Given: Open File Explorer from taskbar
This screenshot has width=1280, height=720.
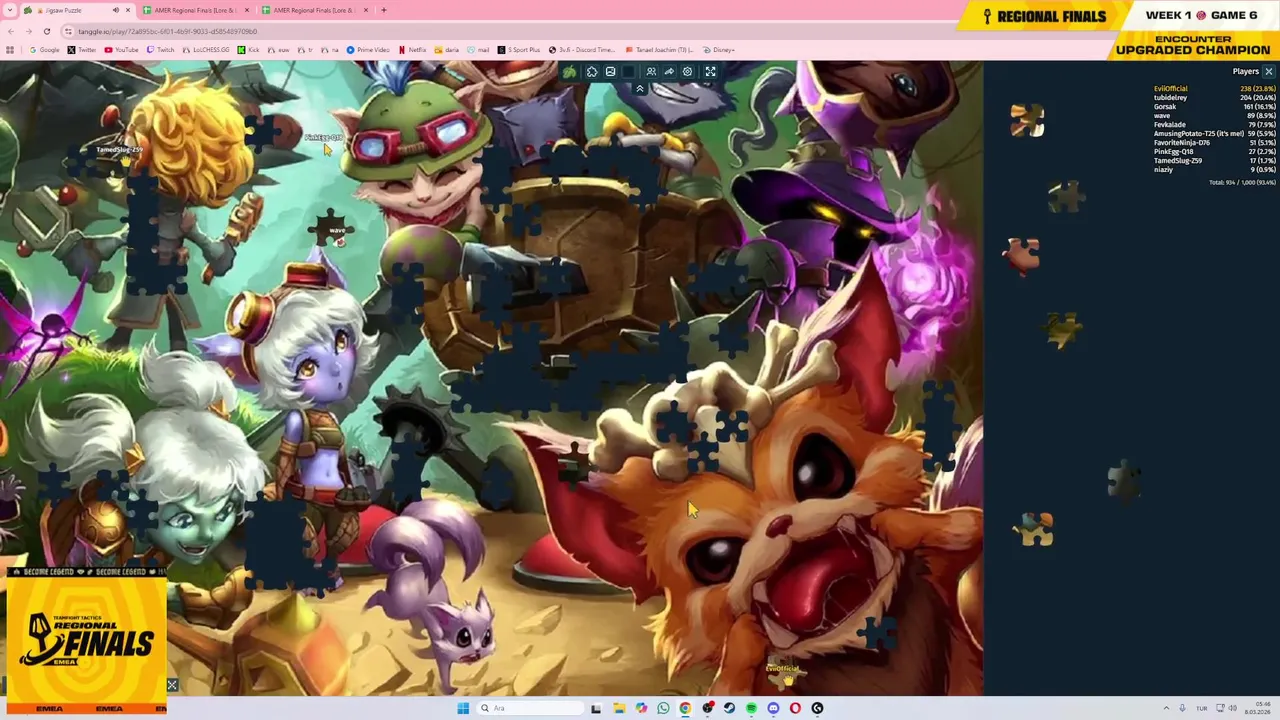Looking at the screenshot, I should (x=619, y=708).
